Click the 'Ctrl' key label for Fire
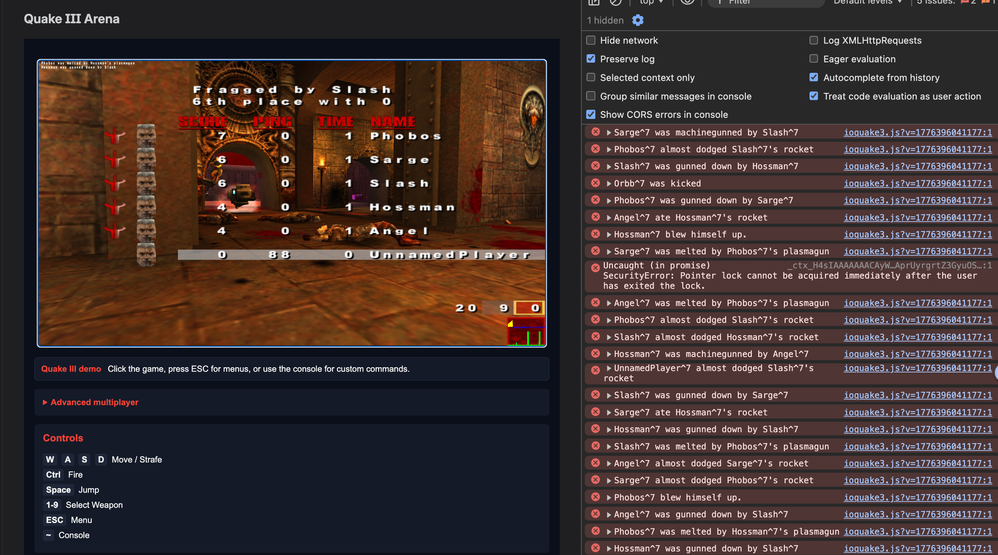Screen dimensions: 998x555 click(53, 475)
